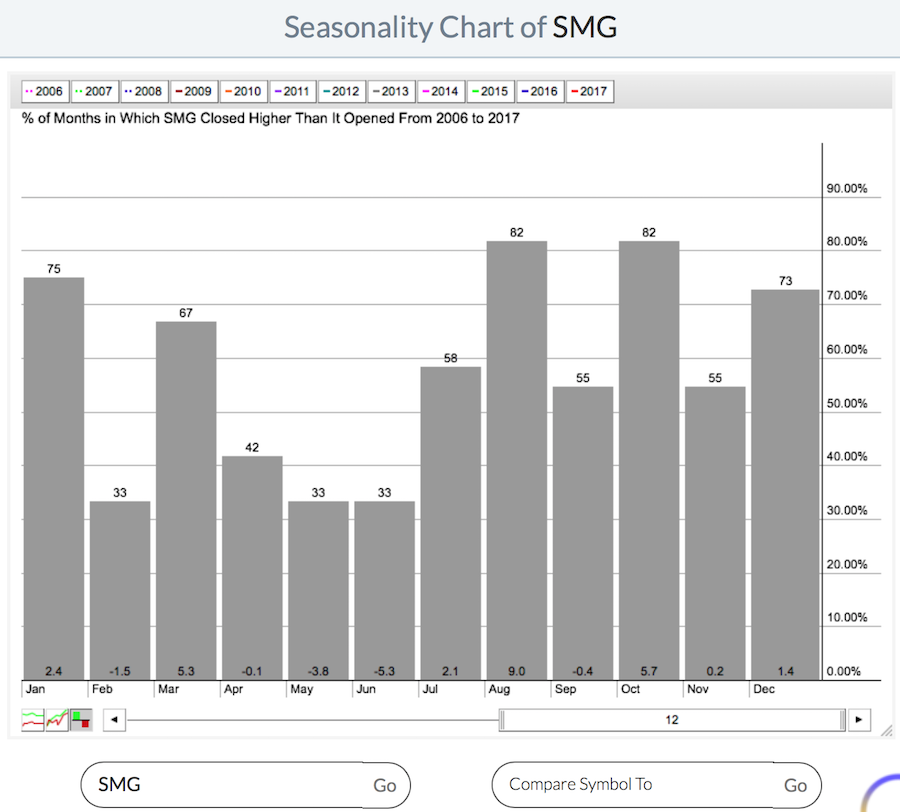Toggle the 2017 year legend button
Viewport: 900px width, 812px height.
tap(590, 91)
